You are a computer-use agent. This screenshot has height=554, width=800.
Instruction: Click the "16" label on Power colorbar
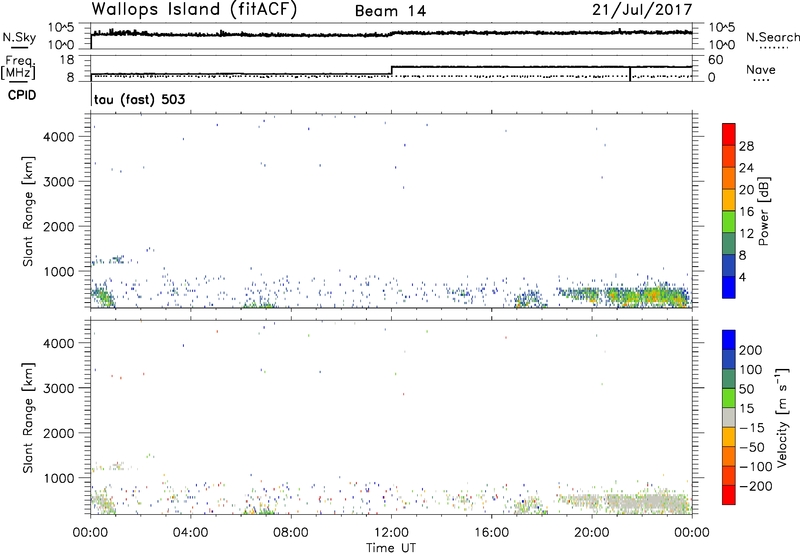pos(746,212)
